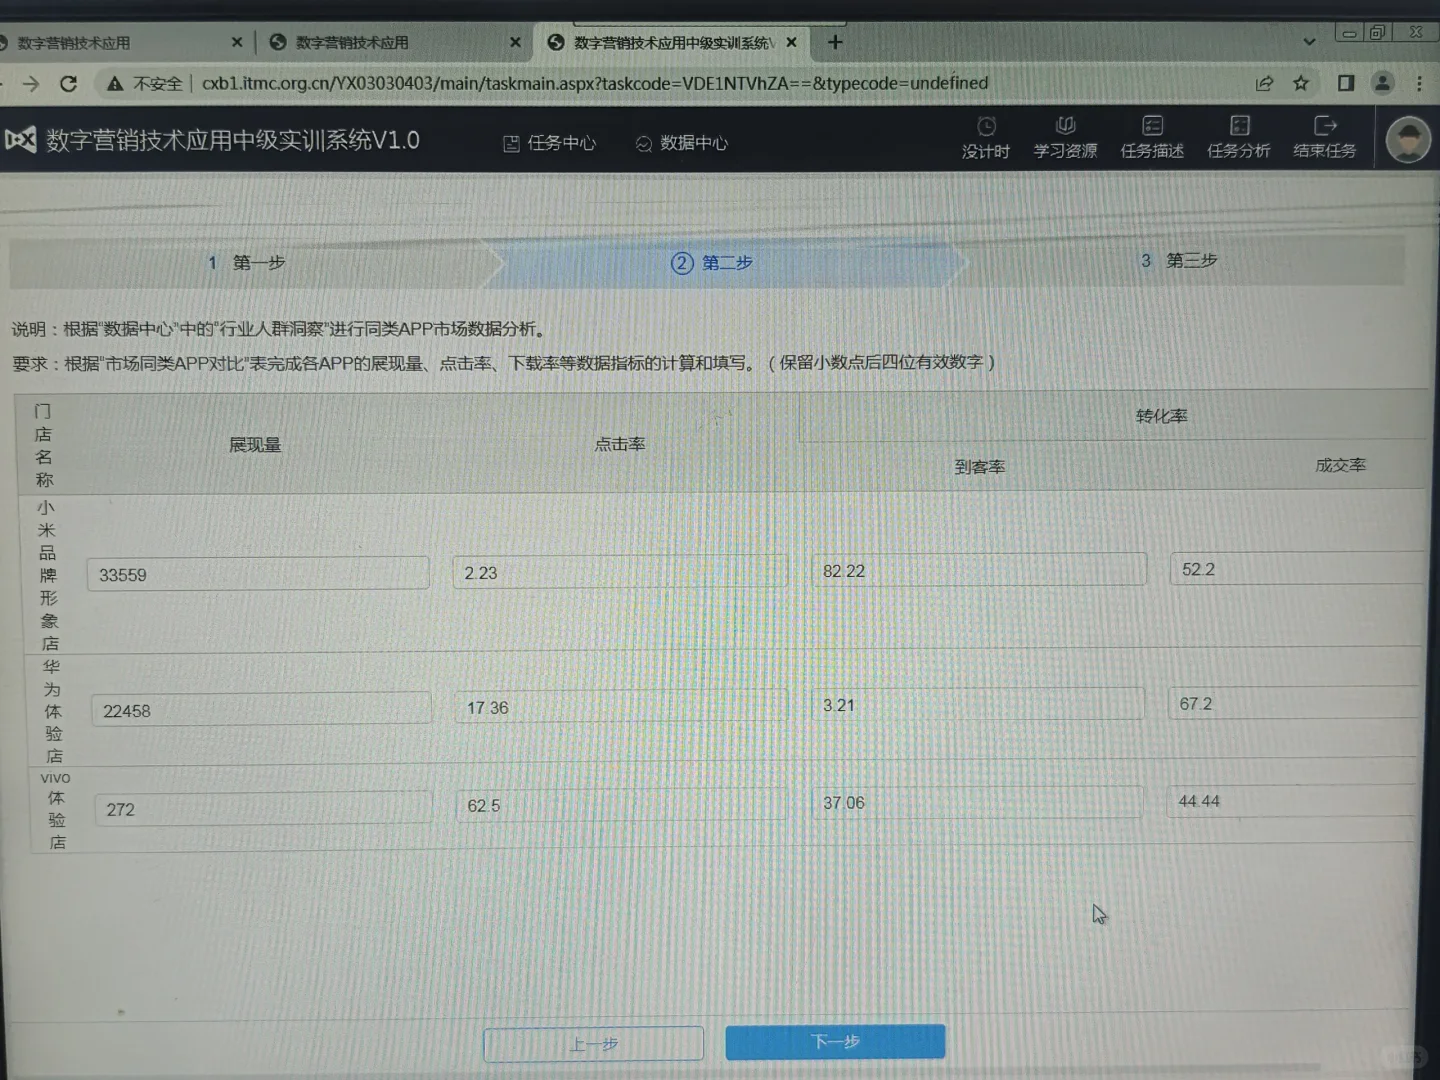Edit 小米 成交率 field with 52.2
Screen dimensions: 1440x1080
click(1297, 568)
